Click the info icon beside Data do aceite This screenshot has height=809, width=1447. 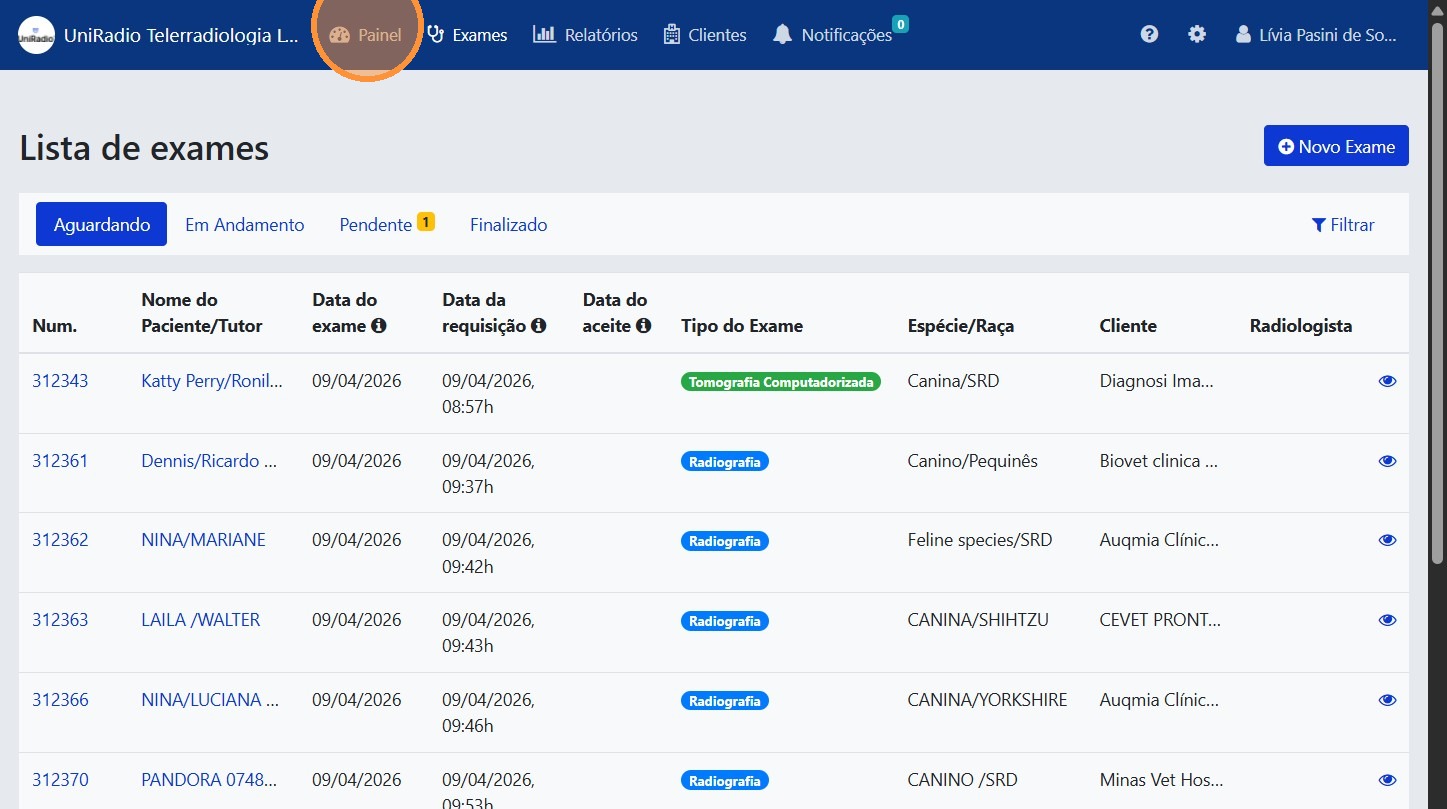[x=644, y=326]
